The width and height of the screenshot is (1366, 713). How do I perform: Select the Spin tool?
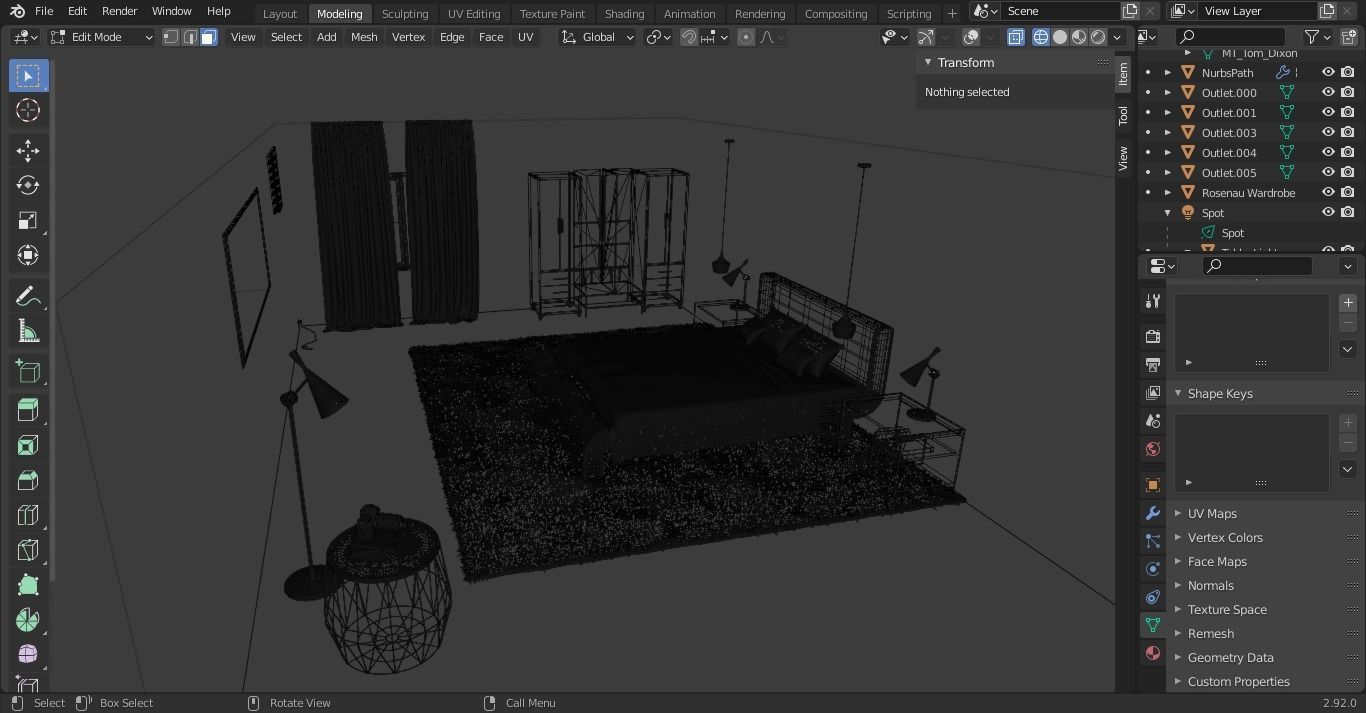[x=28, y=620]
